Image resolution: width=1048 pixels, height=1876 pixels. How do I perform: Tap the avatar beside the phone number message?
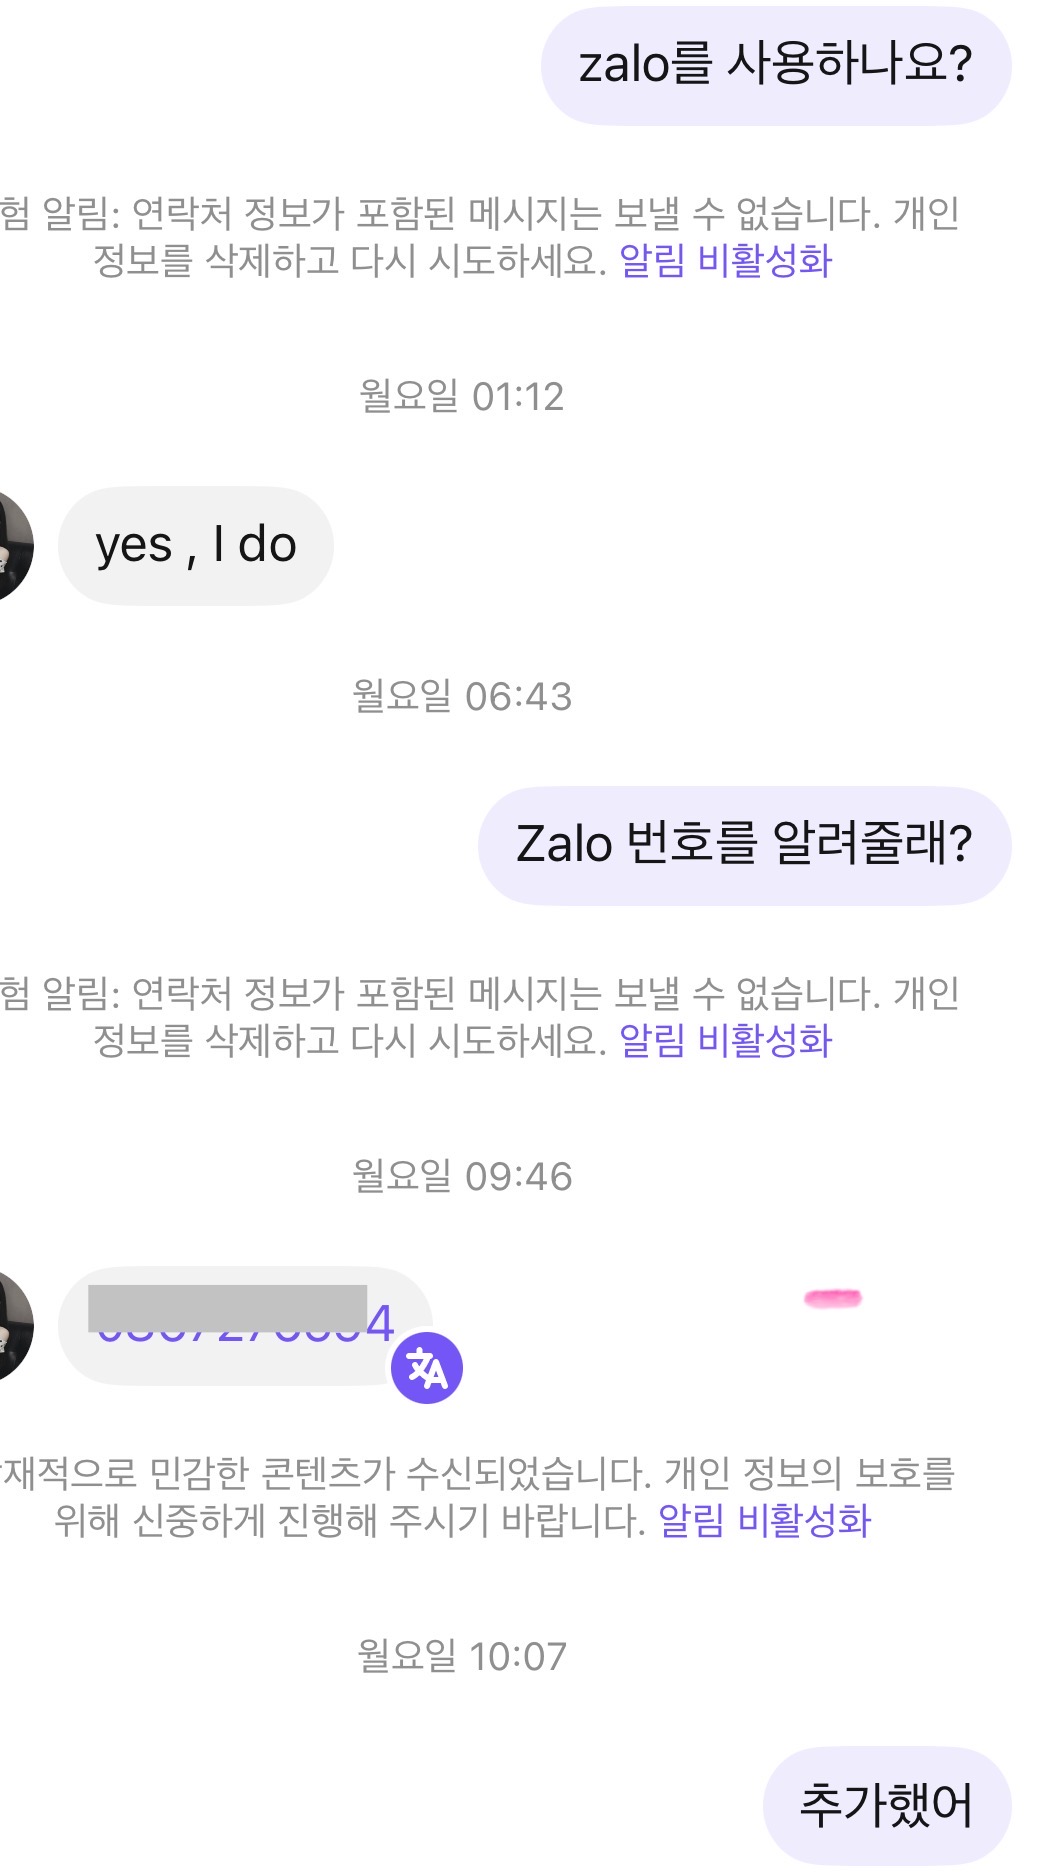pyautogui.click(x=13, y=1326)
